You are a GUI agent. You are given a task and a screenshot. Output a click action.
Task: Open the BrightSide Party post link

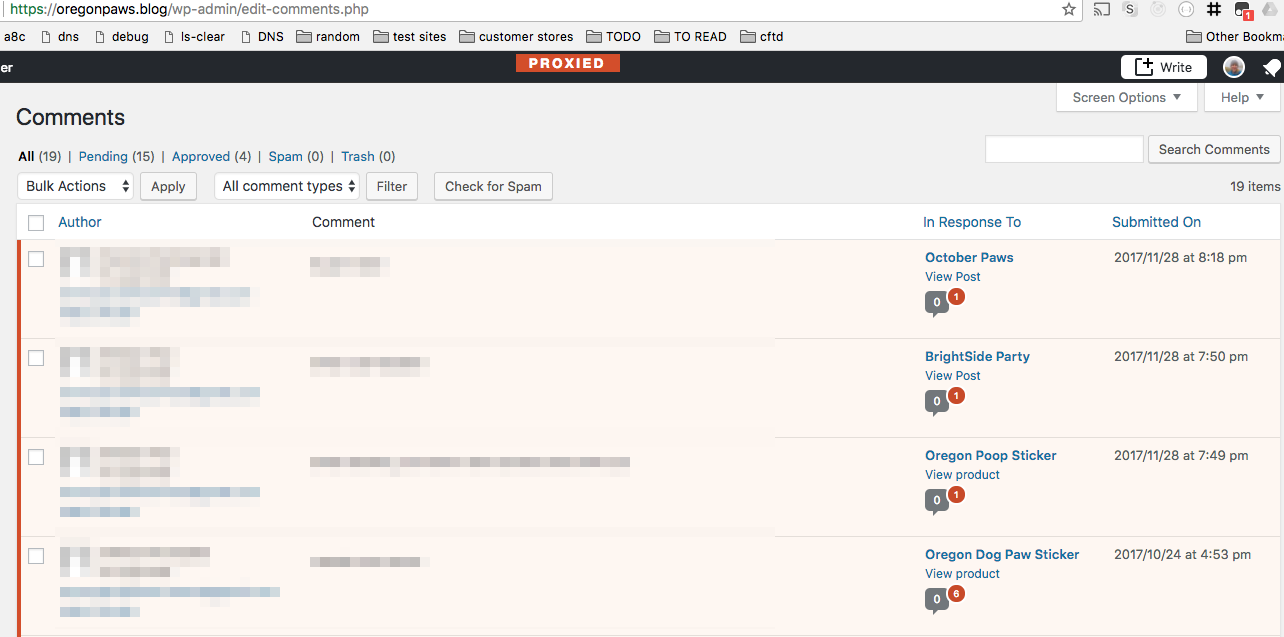pyautogui.click(x=977, y=356)
